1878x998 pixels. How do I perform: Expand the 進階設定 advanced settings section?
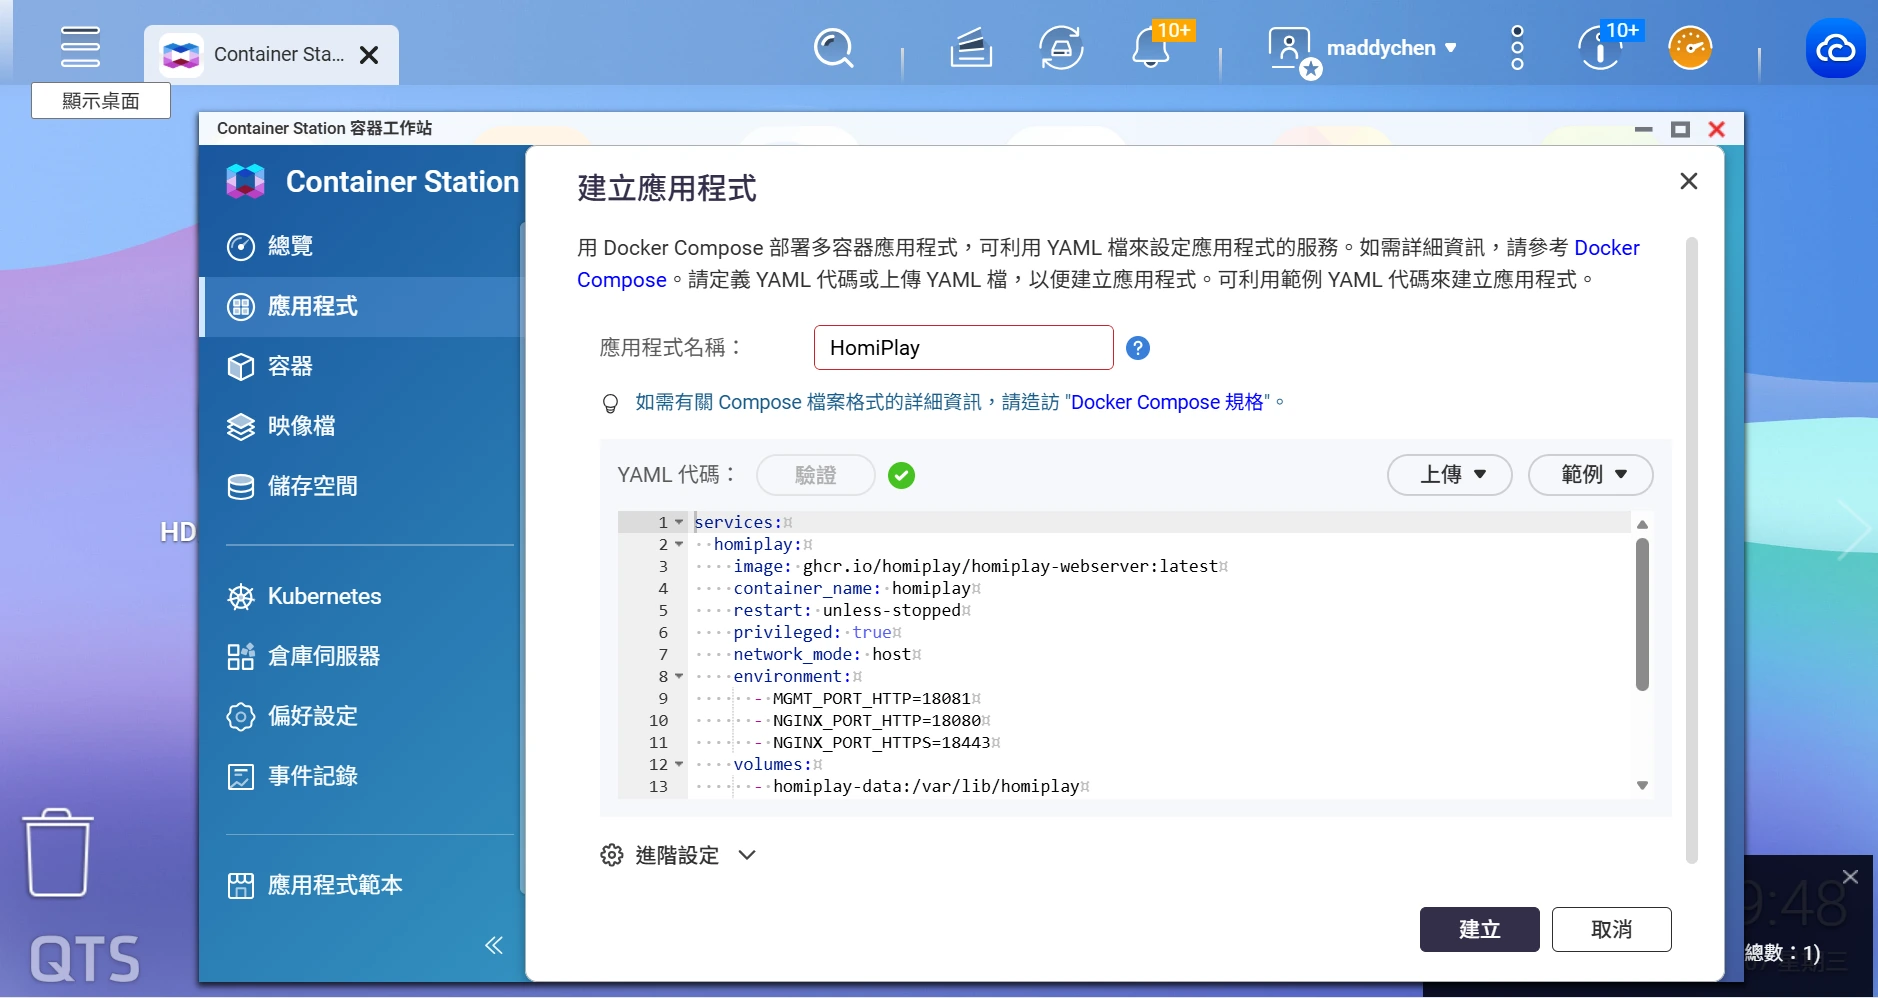[x=678, y=855]
